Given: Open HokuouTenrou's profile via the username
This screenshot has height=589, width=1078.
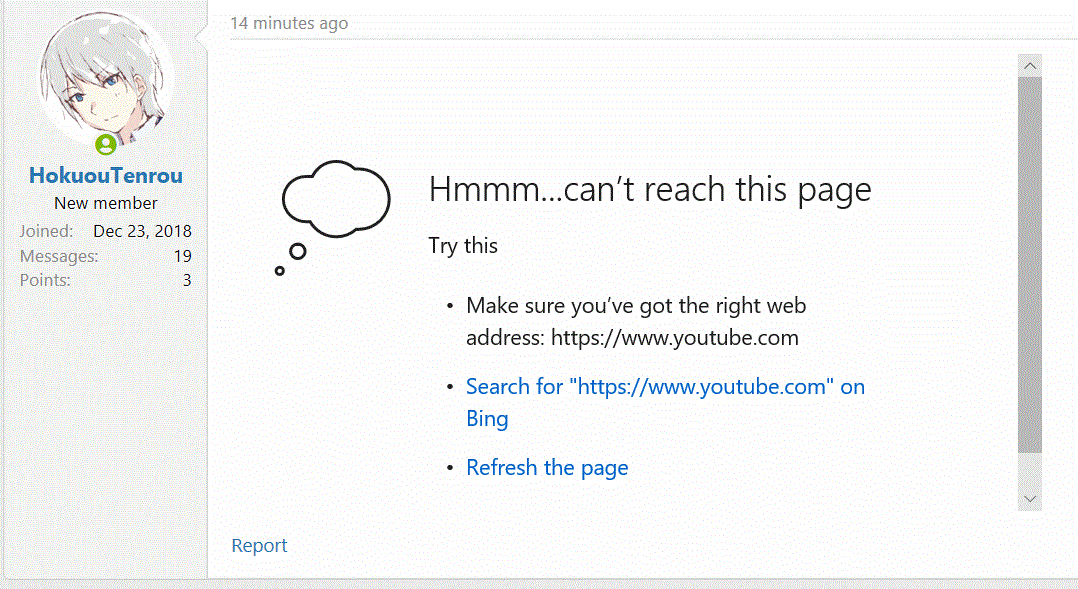Looking at the screenshot, I should pos(105,176).
